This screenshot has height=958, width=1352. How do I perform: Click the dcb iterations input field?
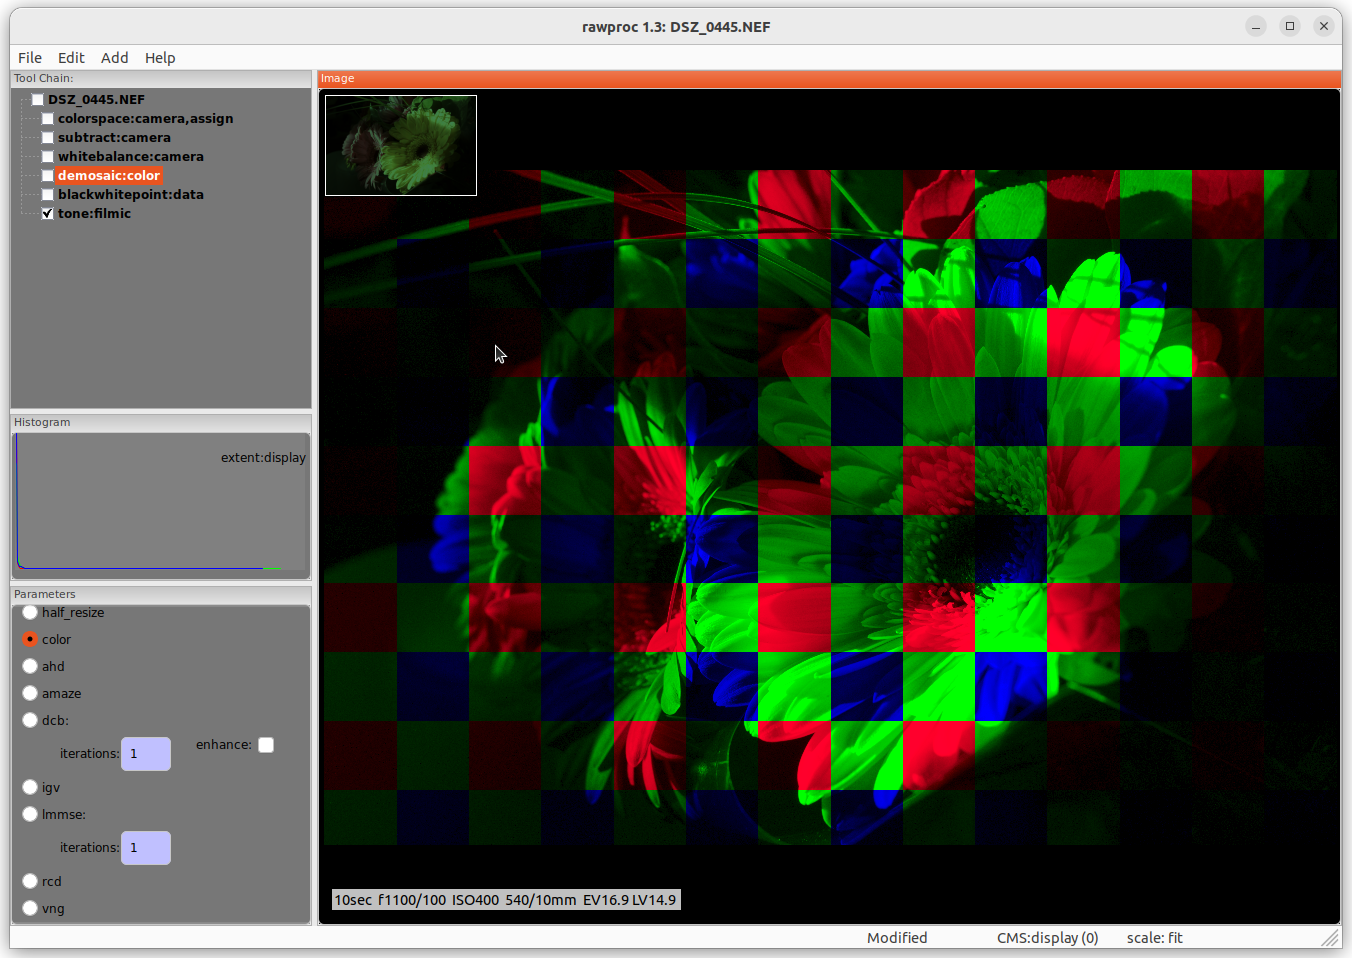coord(146,754)
